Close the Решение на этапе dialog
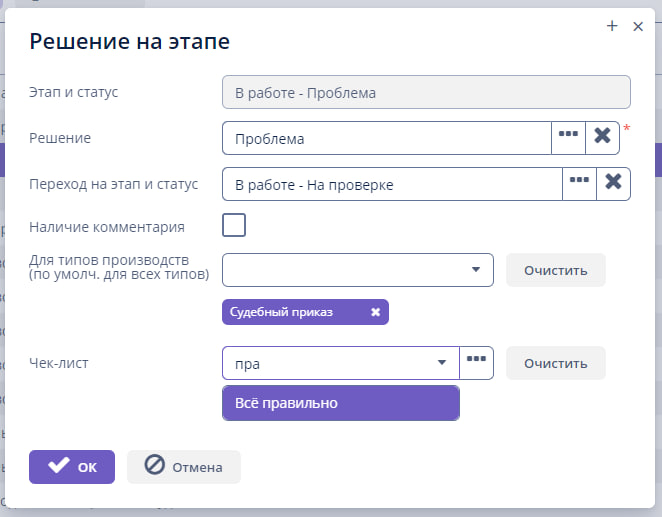 pyautogui.click(x=638, y=27)
